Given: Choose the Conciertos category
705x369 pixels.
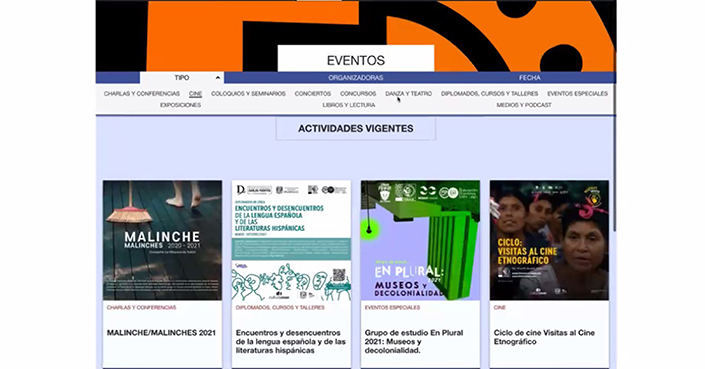Looking at the screenshot, I should [312, 93].
